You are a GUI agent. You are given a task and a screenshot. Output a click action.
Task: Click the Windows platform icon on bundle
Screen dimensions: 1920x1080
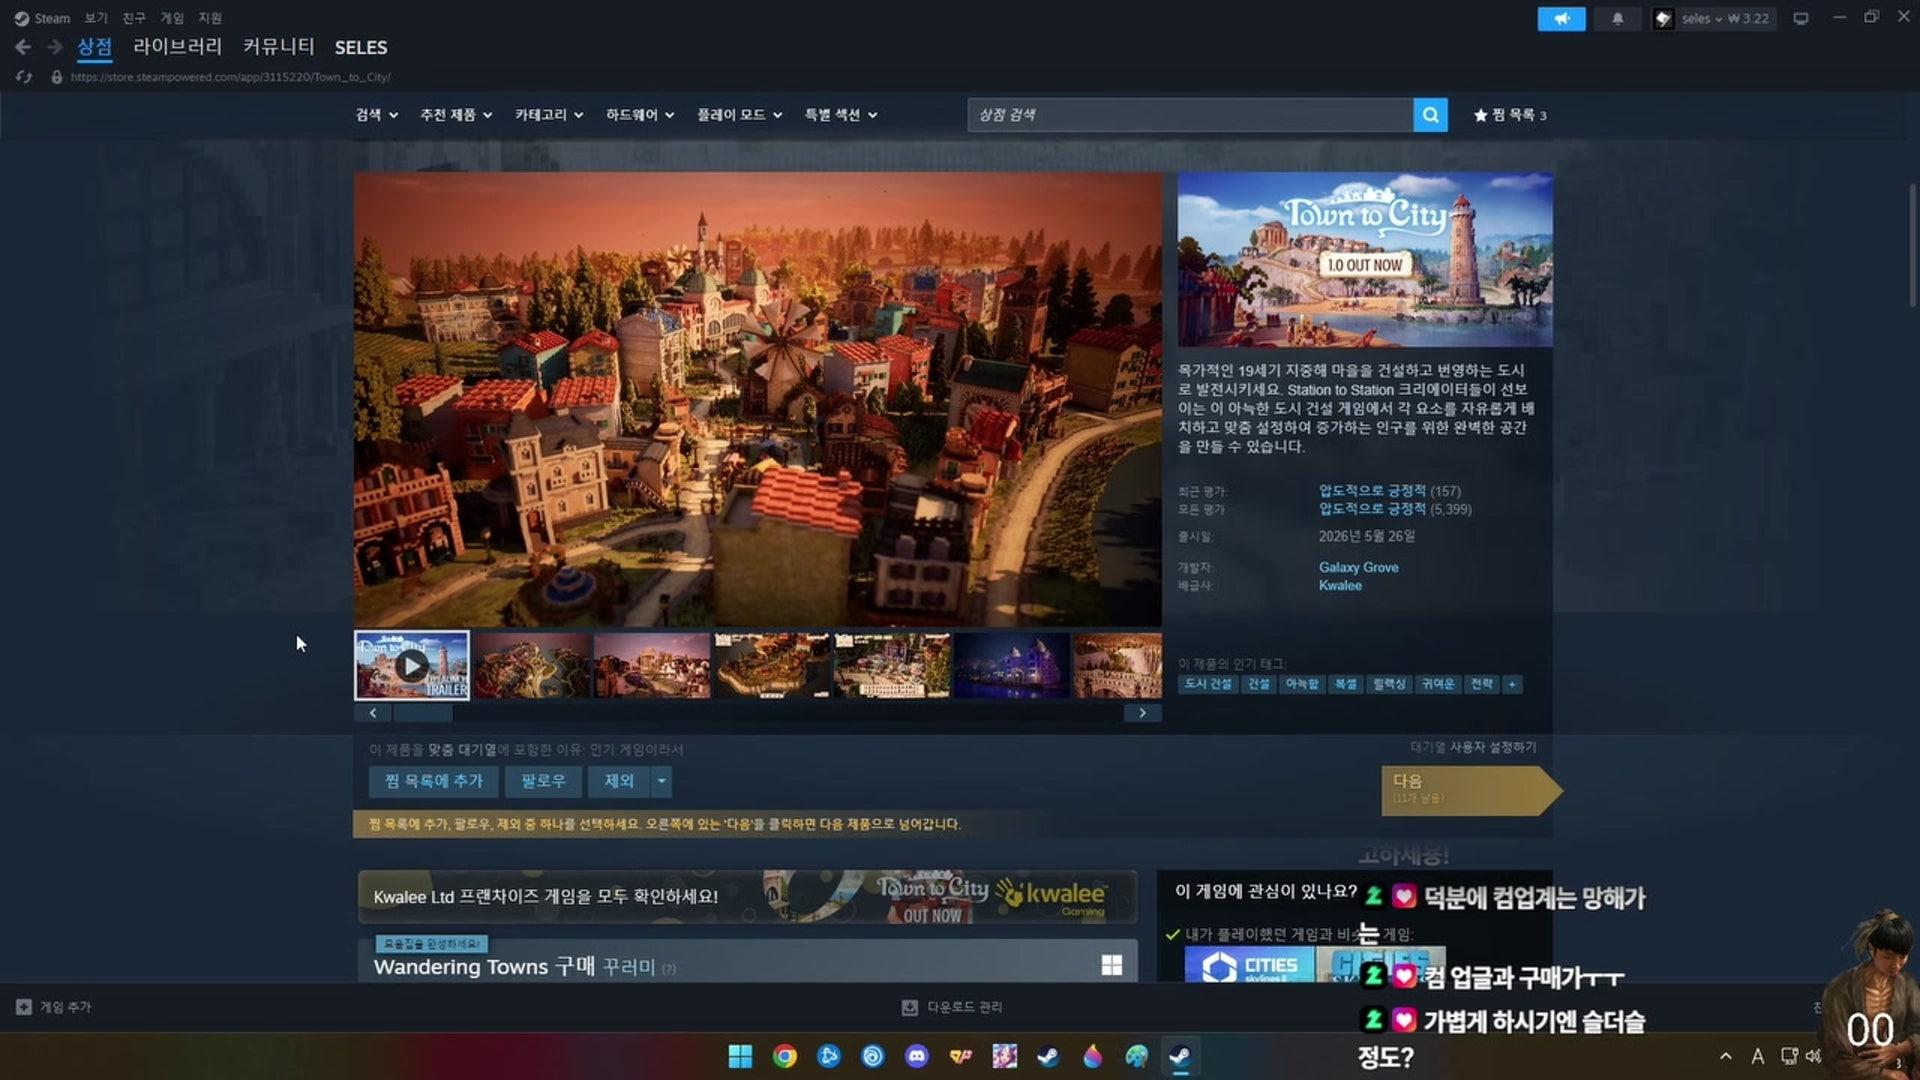(x=1111, y=965)
